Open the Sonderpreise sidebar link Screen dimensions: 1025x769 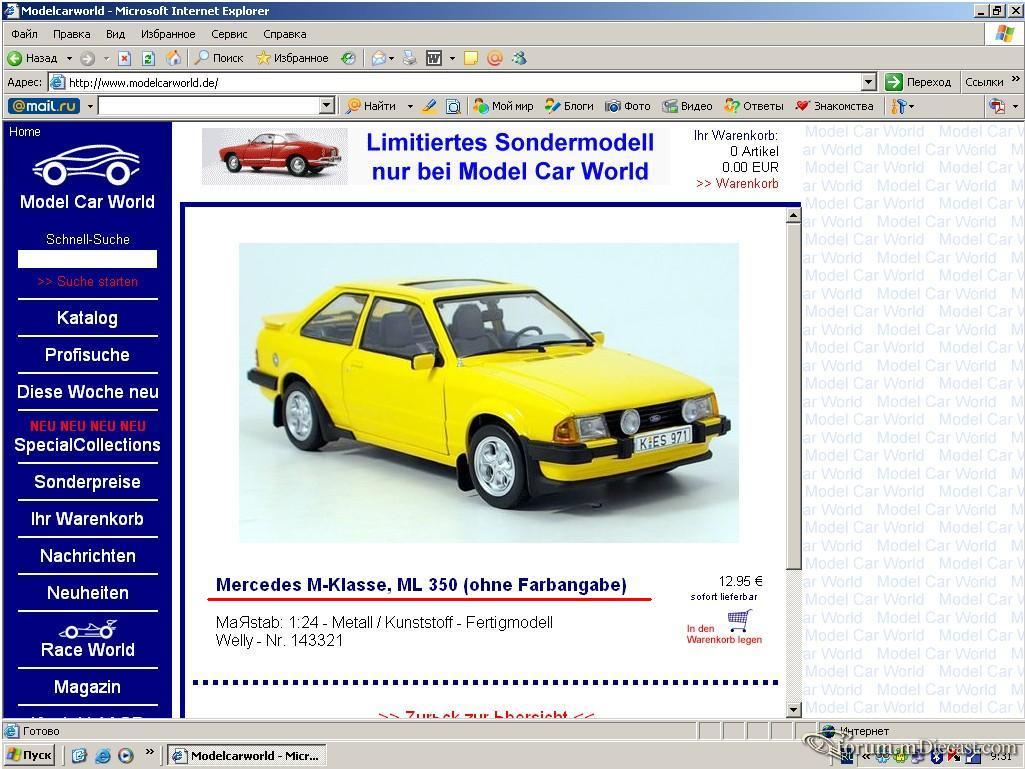pos(88,482)
